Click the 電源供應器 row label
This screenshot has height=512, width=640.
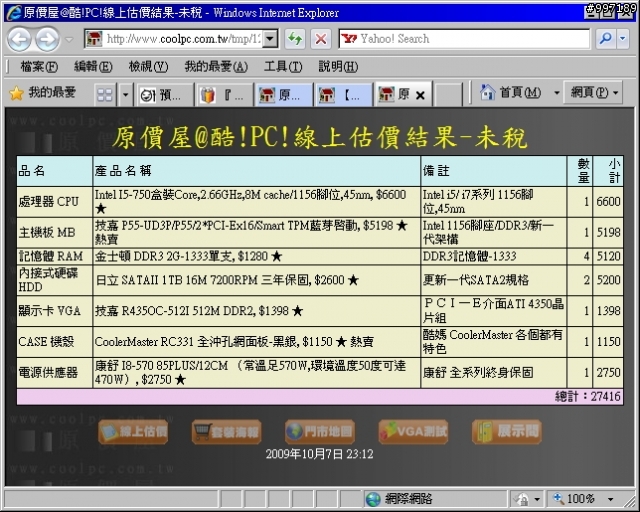54,372
